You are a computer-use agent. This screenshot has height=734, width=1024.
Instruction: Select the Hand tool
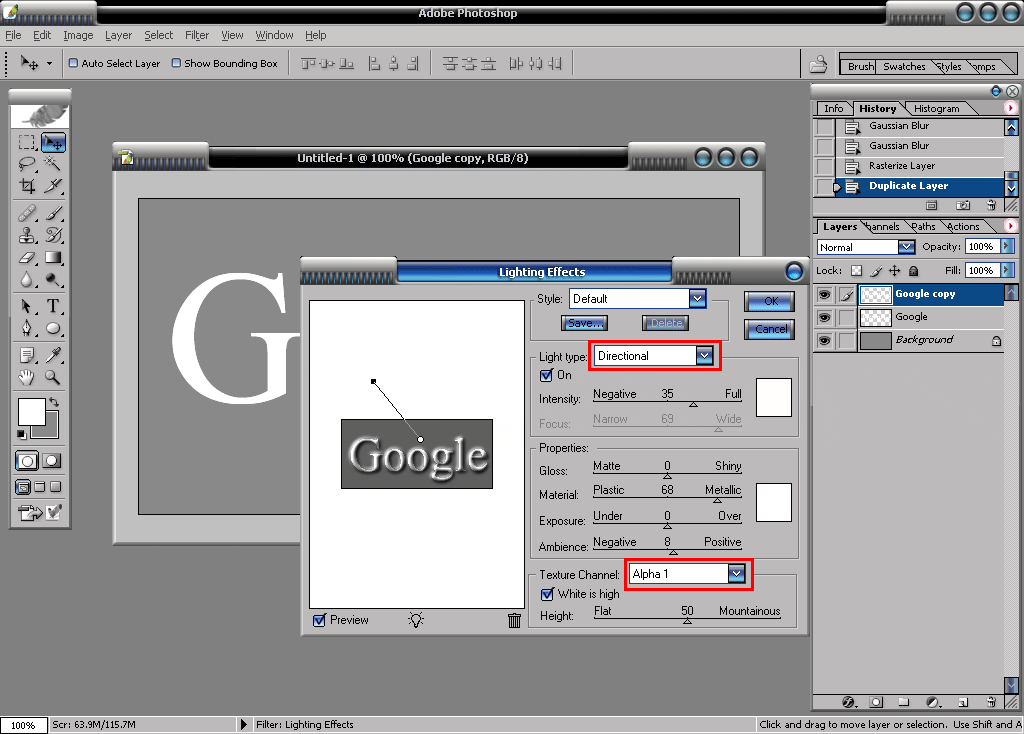point(27,377)
